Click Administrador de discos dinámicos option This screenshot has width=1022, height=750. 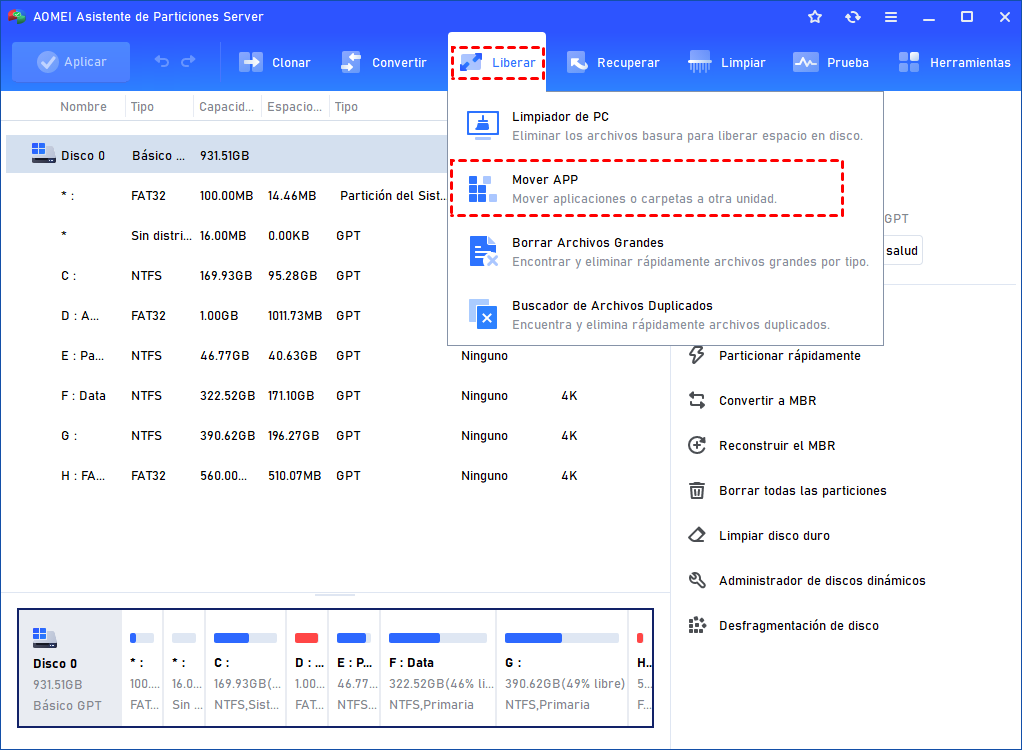pyautogui.click(x=822, y=581)
